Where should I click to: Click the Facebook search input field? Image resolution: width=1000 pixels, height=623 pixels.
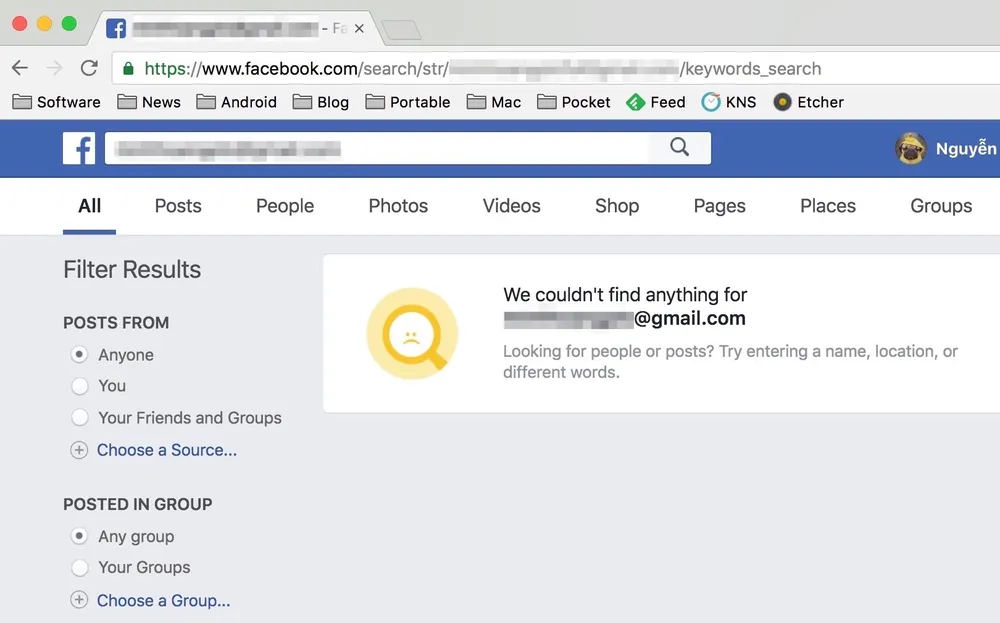click(380, 149)
